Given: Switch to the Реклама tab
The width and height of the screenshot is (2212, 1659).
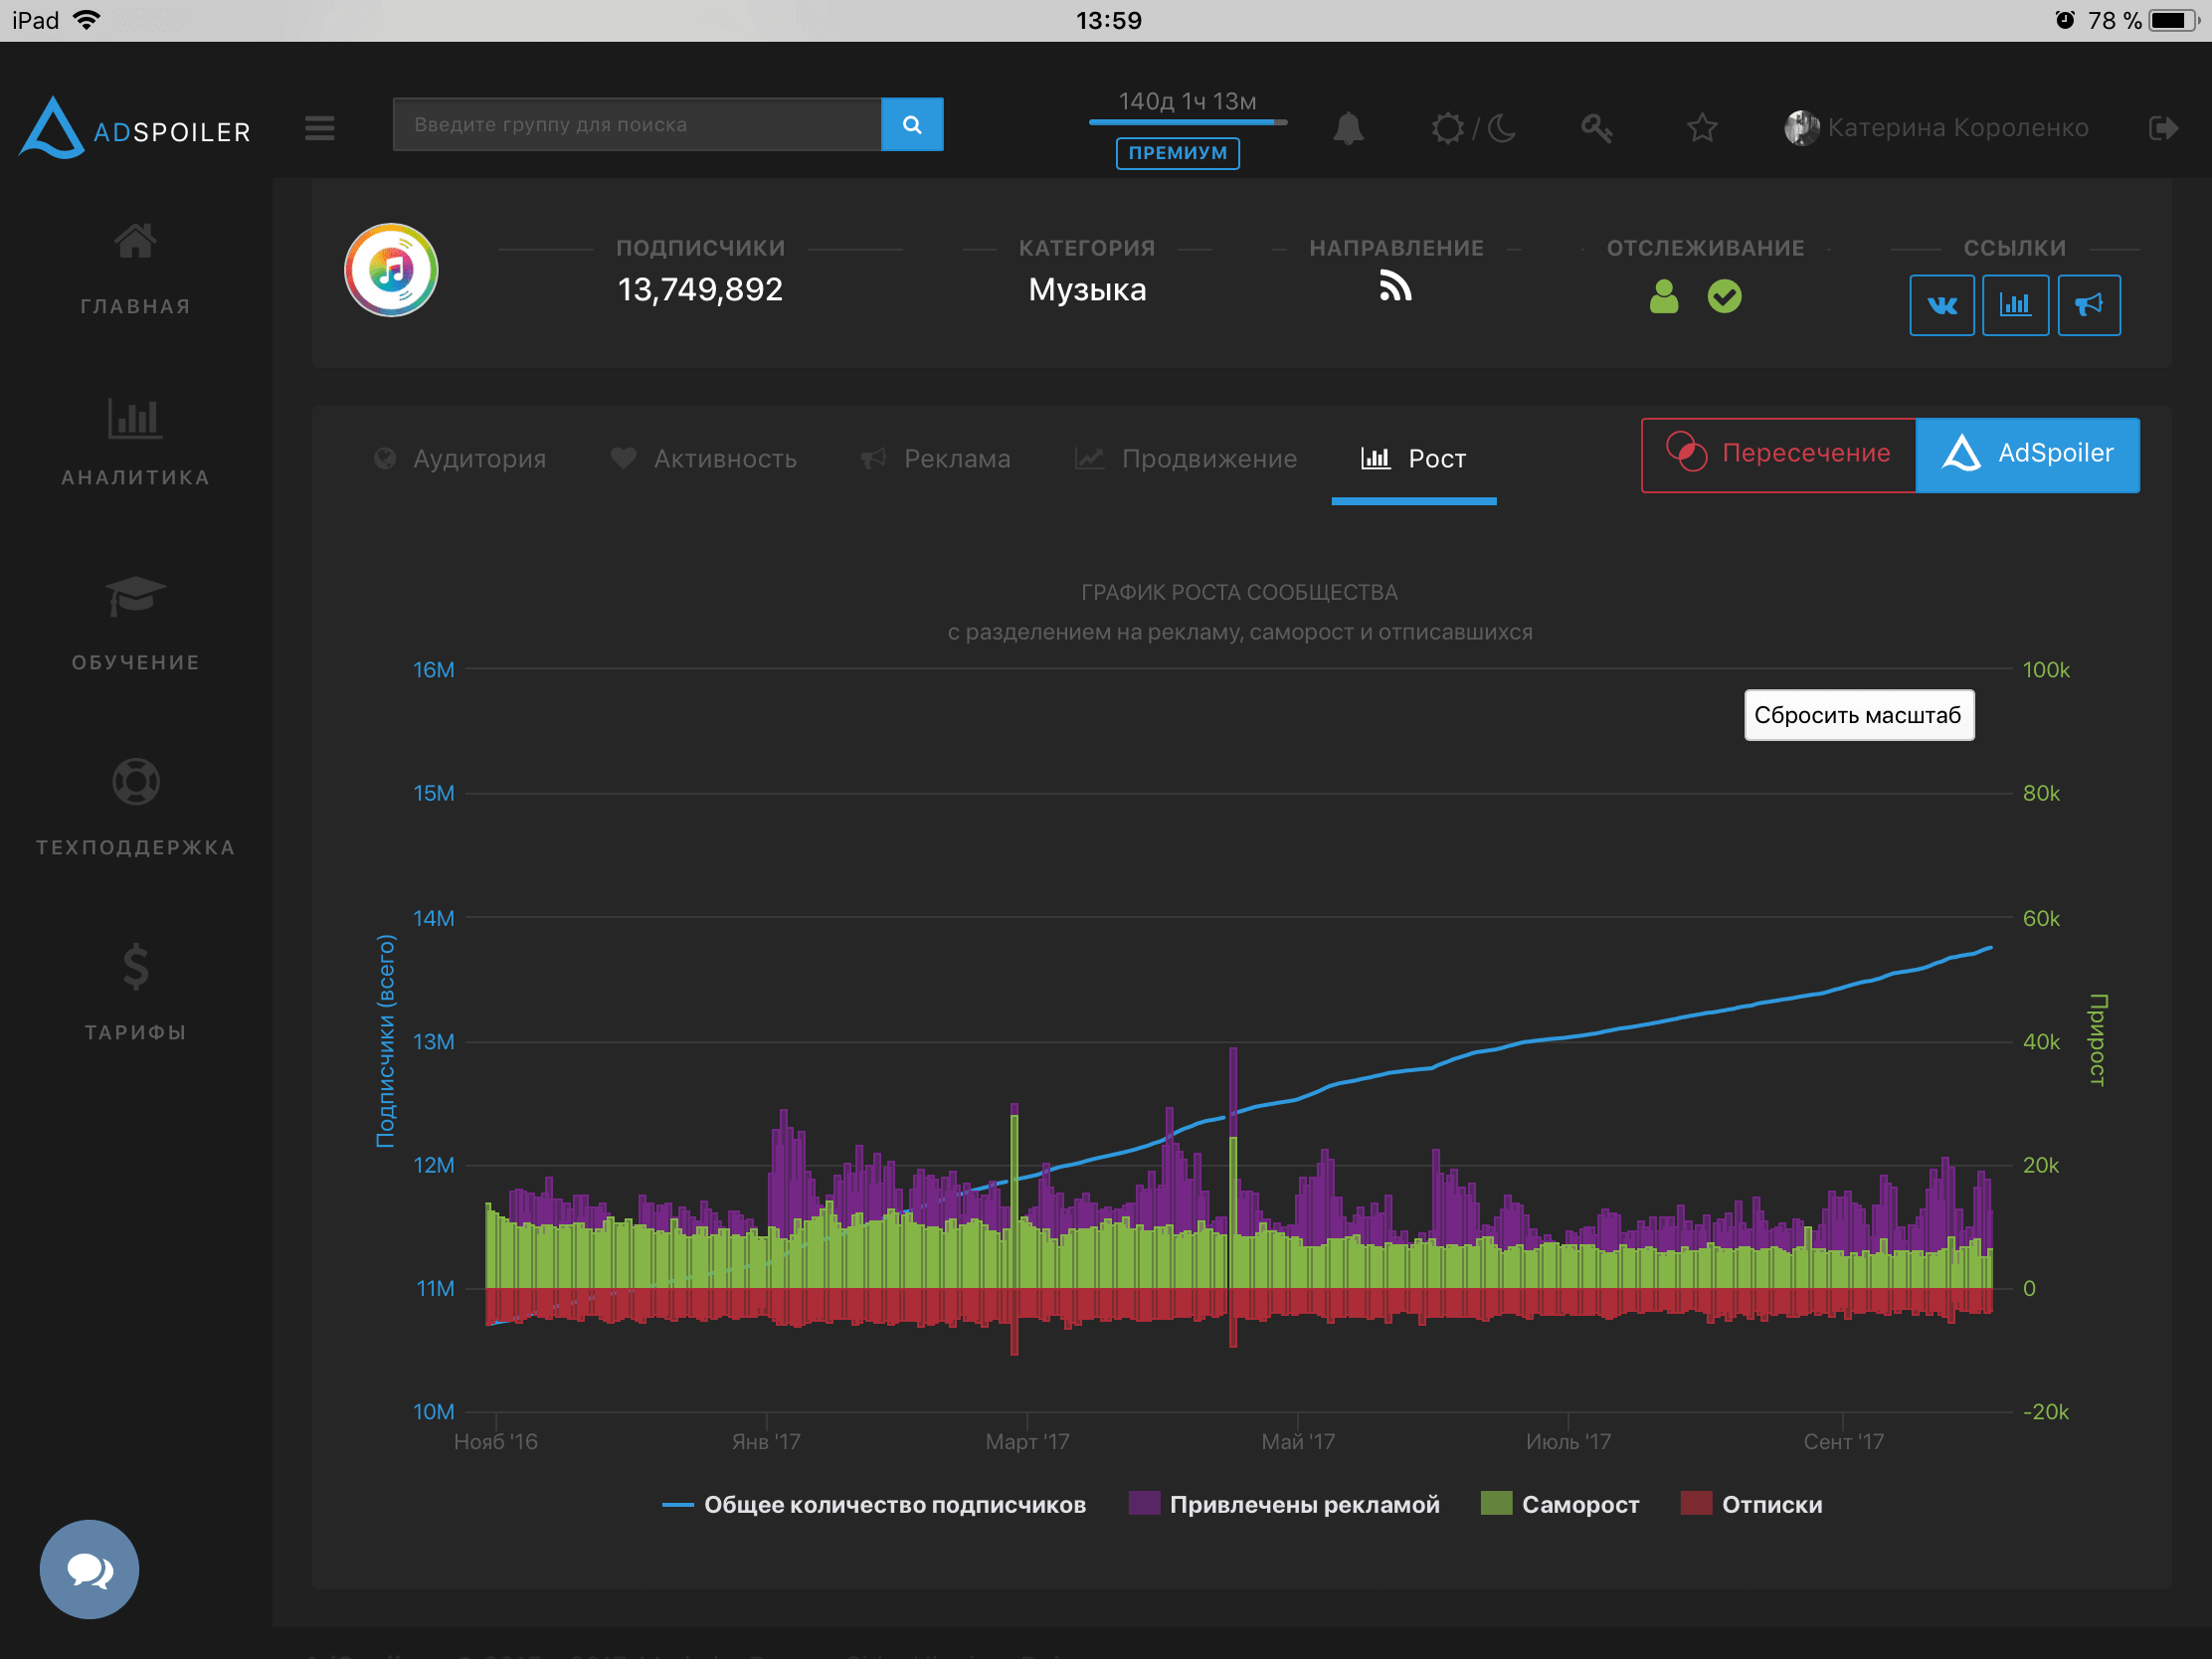Looking at the screenshot, I should point(936,459).
